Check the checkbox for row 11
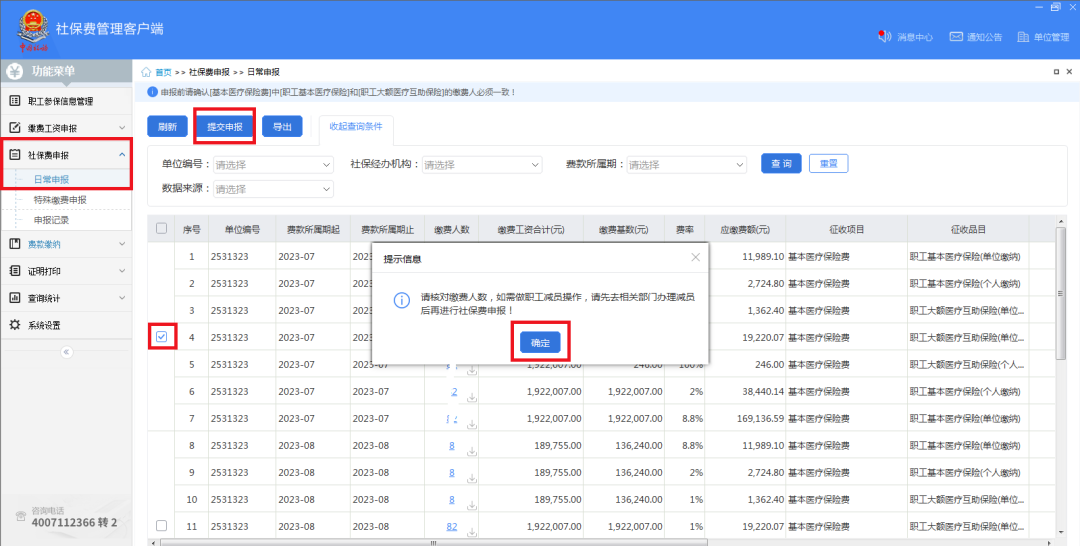 [161, 525]
